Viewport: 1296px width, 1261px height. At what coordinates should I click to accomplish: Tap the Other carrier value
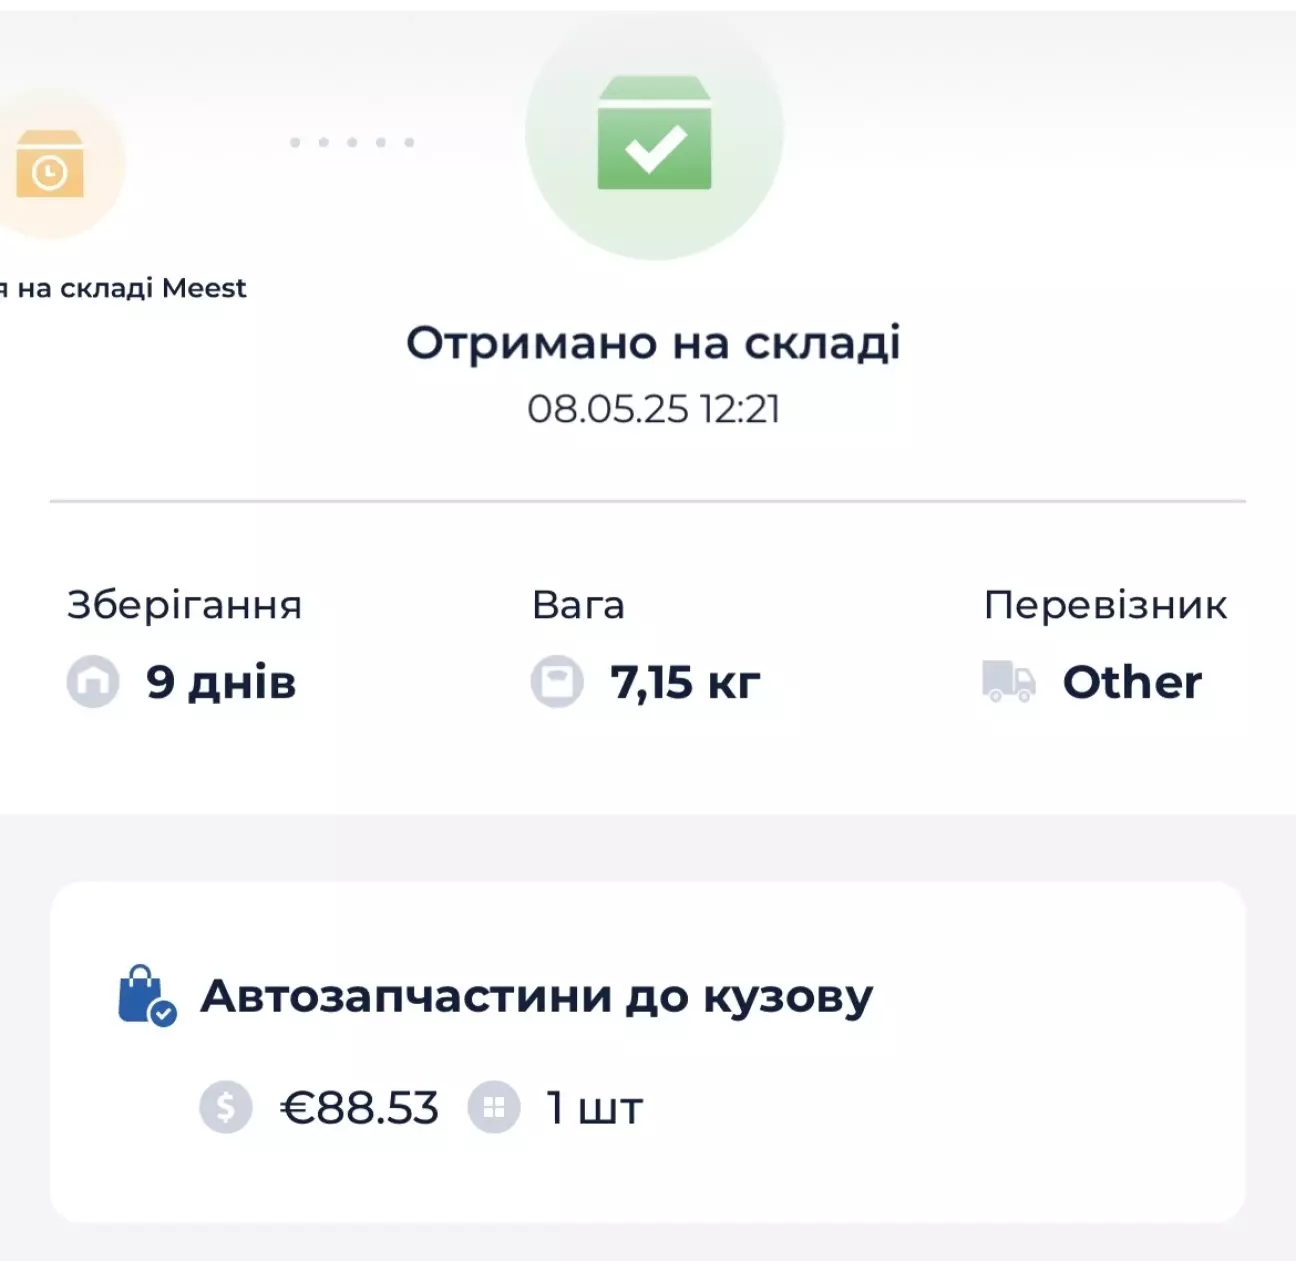click(x=1132, y=682)
